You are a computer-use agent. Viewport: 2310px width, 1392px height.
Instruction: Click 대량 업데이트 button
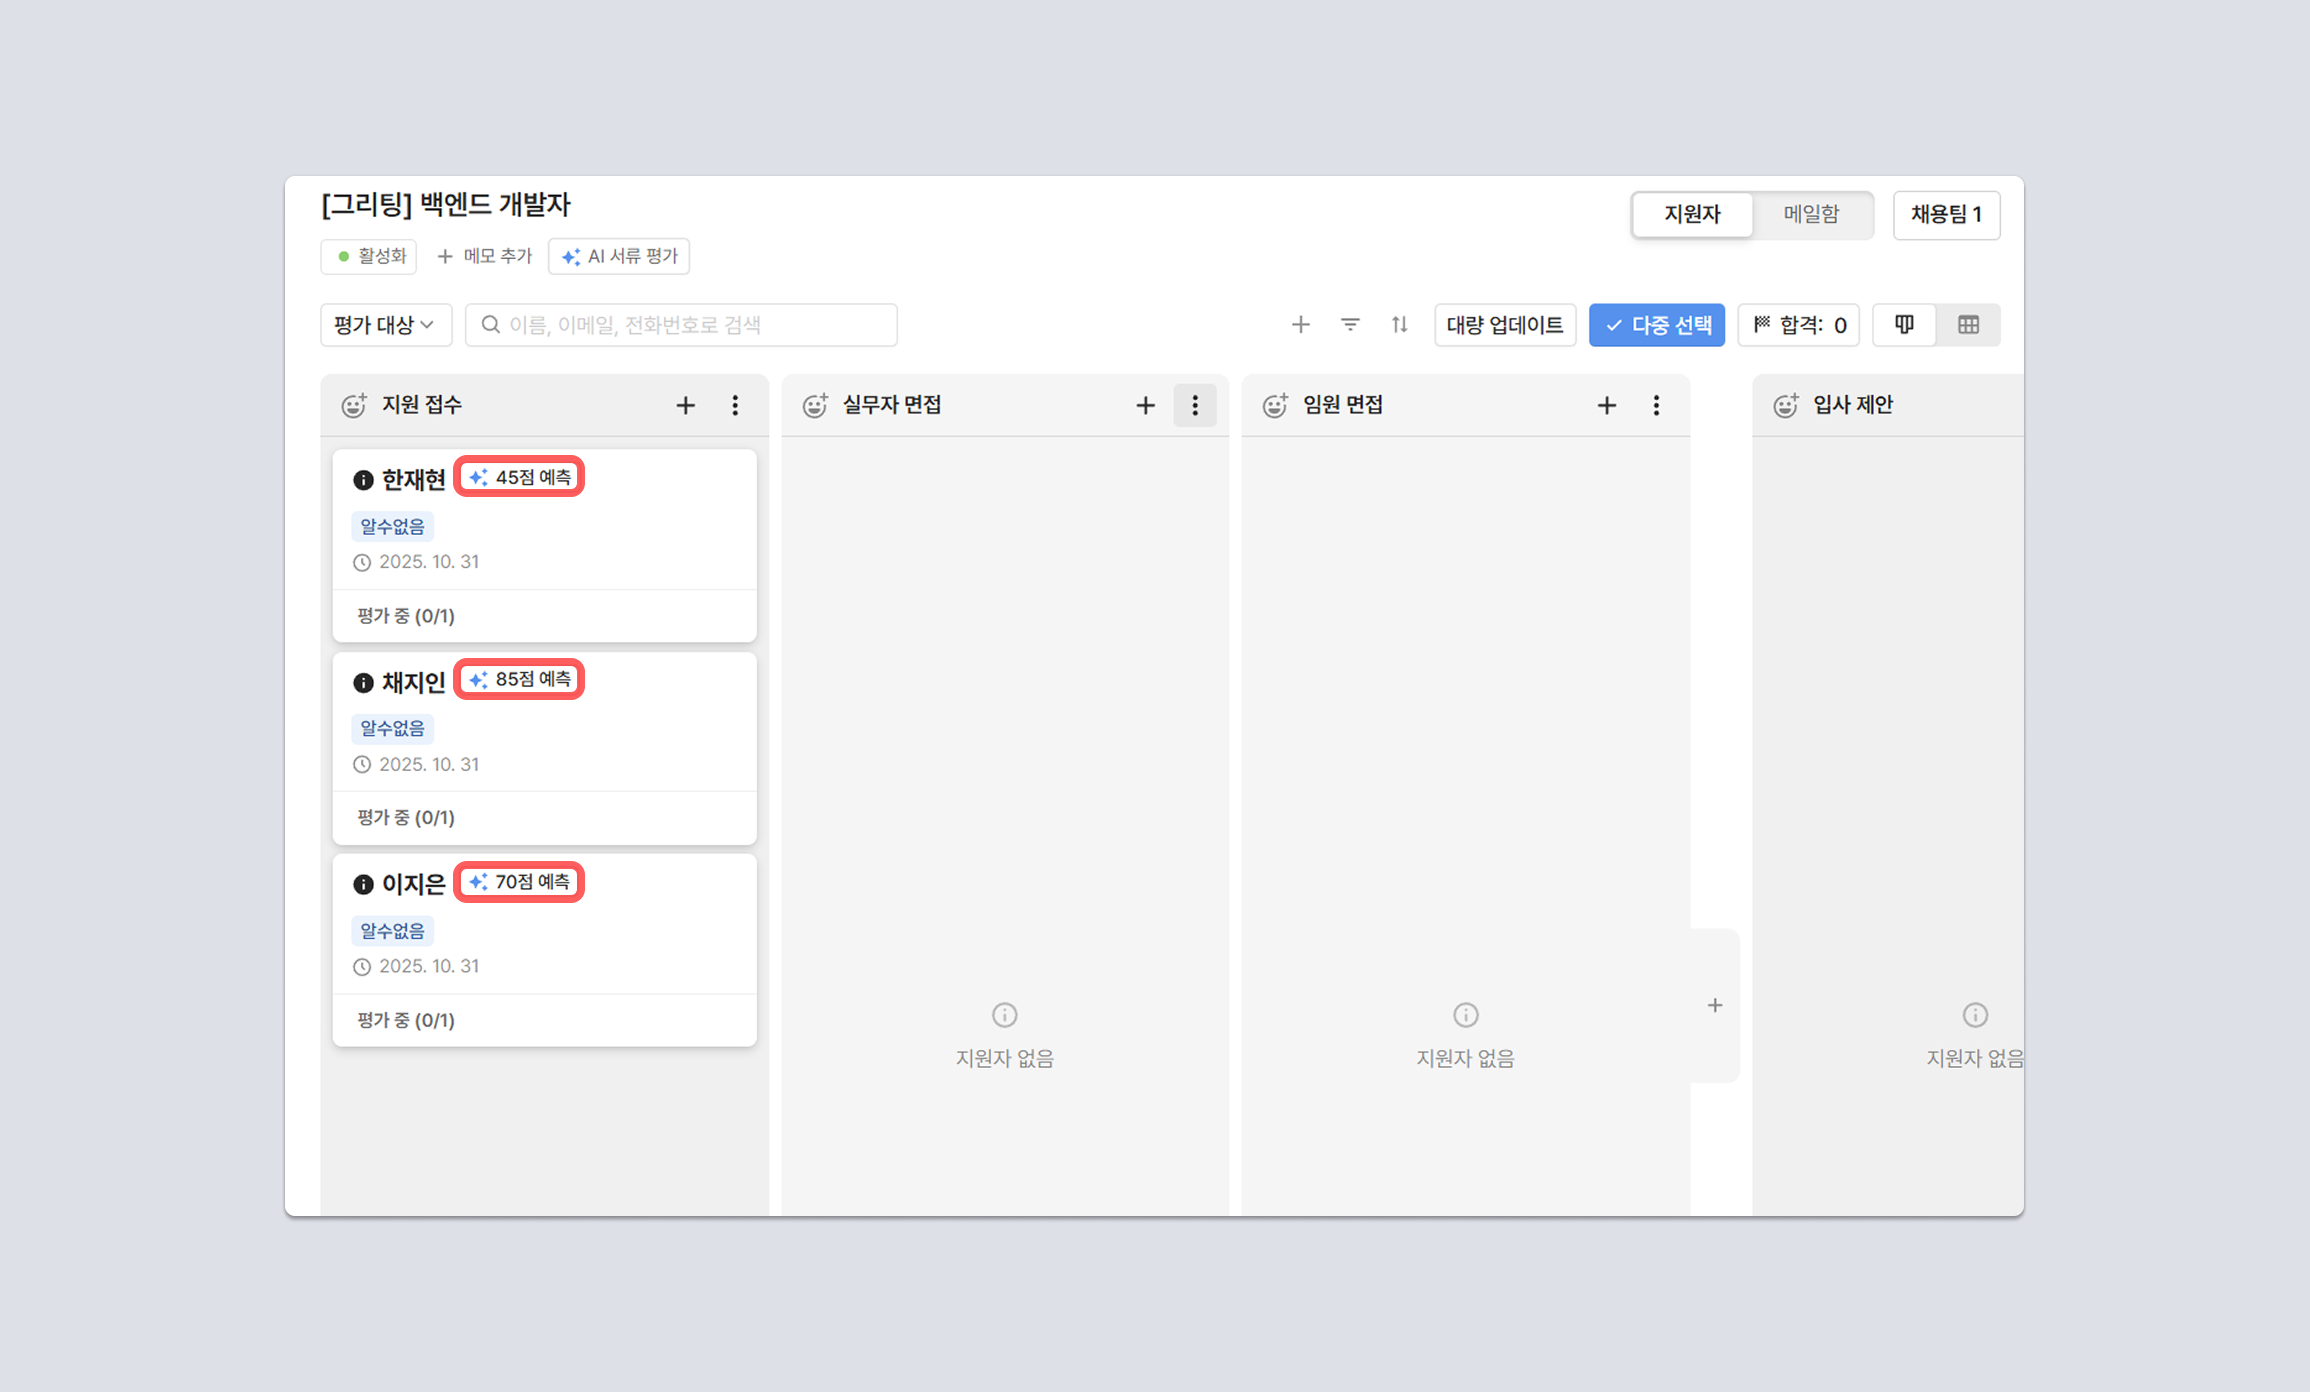(x=1504, y=325)
